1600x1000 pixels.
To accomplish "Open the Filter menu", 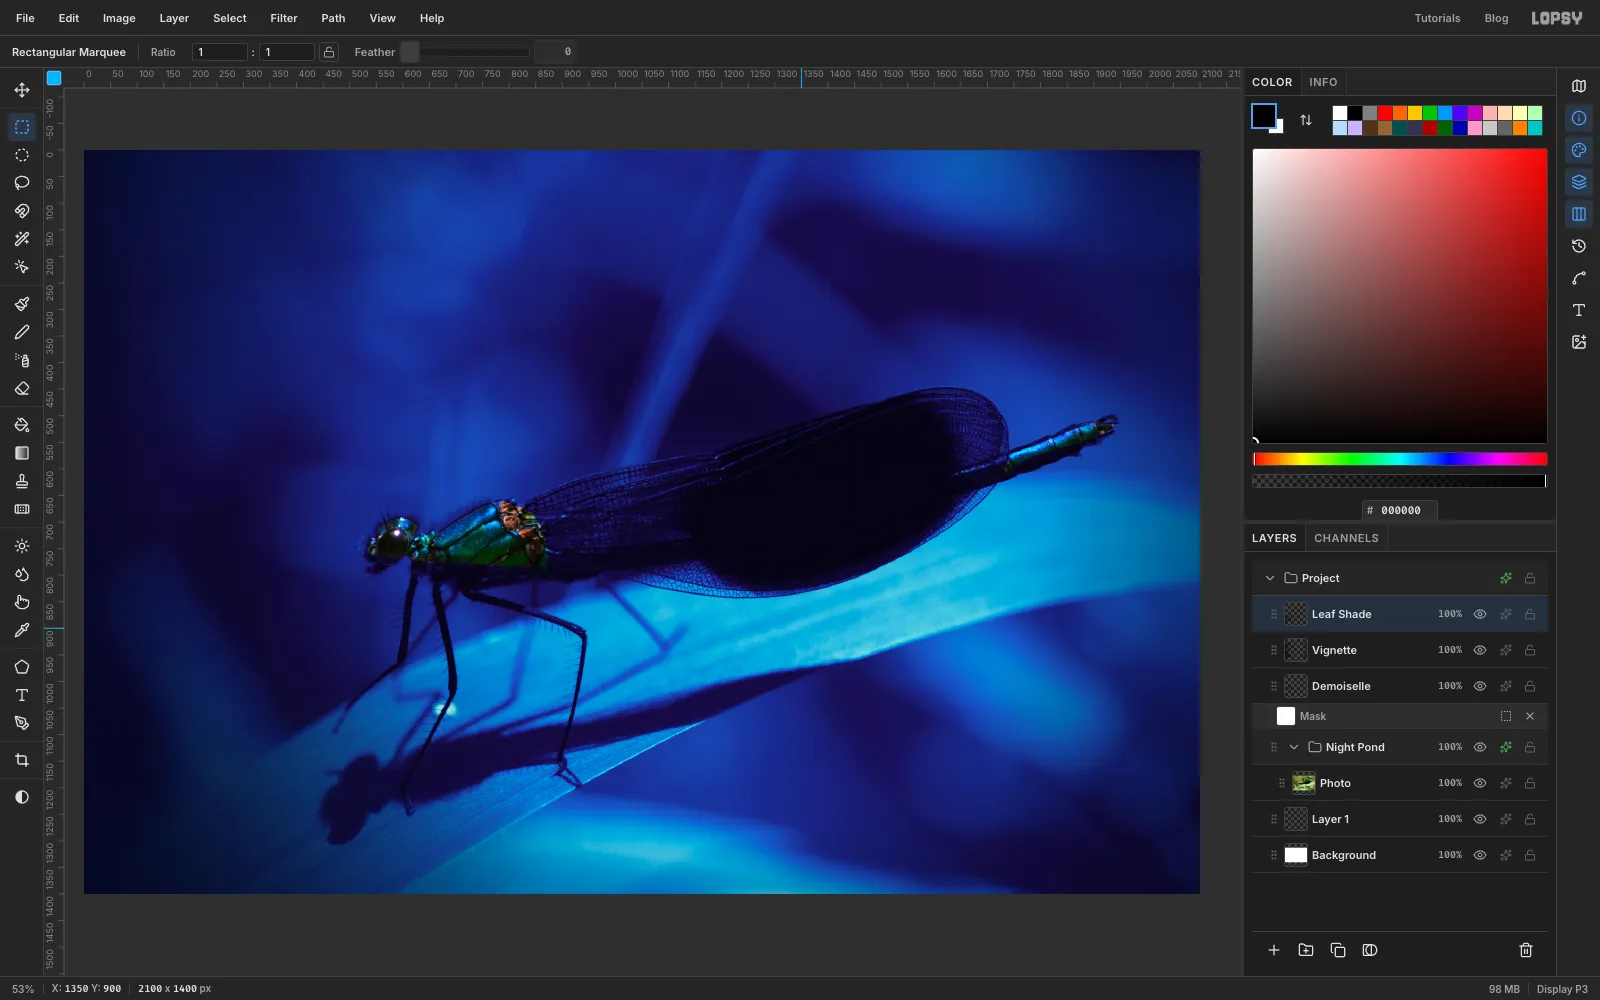I will (284, 18).
